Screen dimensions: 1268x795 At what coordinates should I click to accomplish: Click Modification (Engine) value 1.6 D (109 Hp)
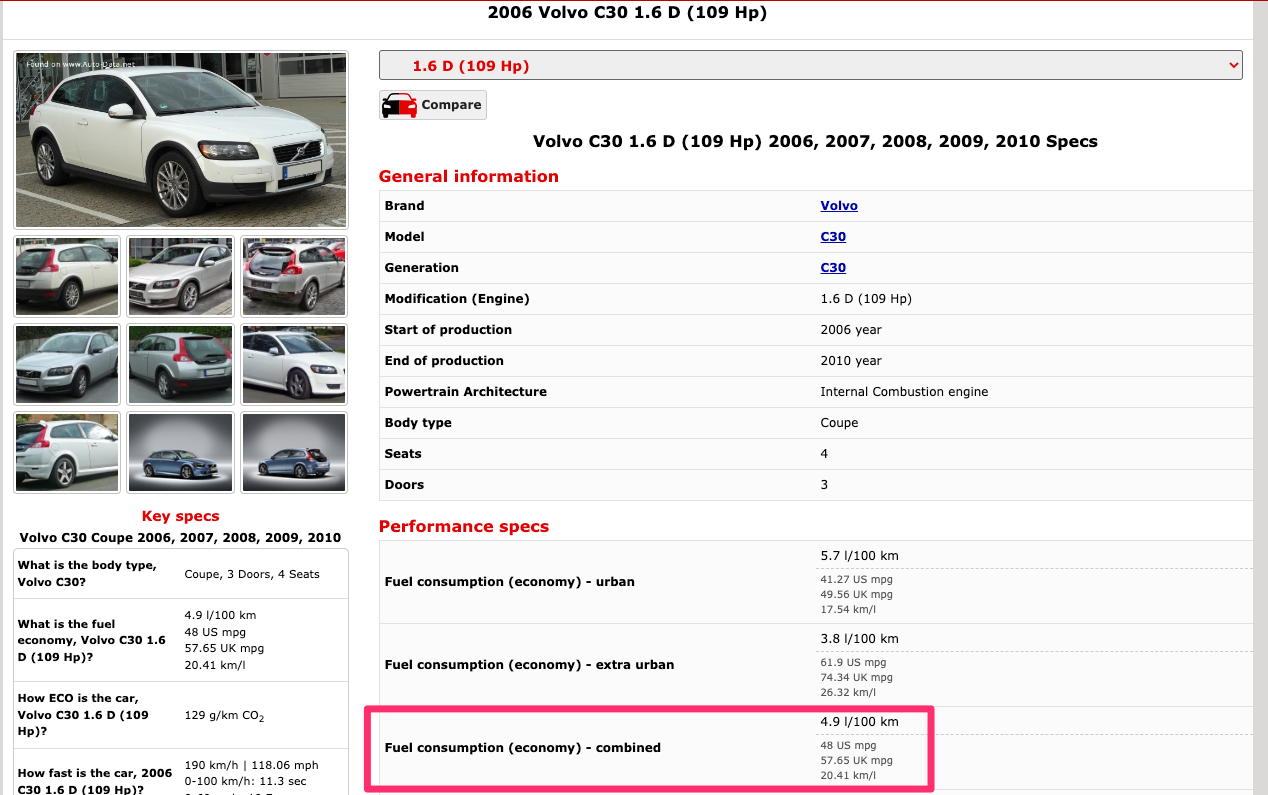coord(866,299)
